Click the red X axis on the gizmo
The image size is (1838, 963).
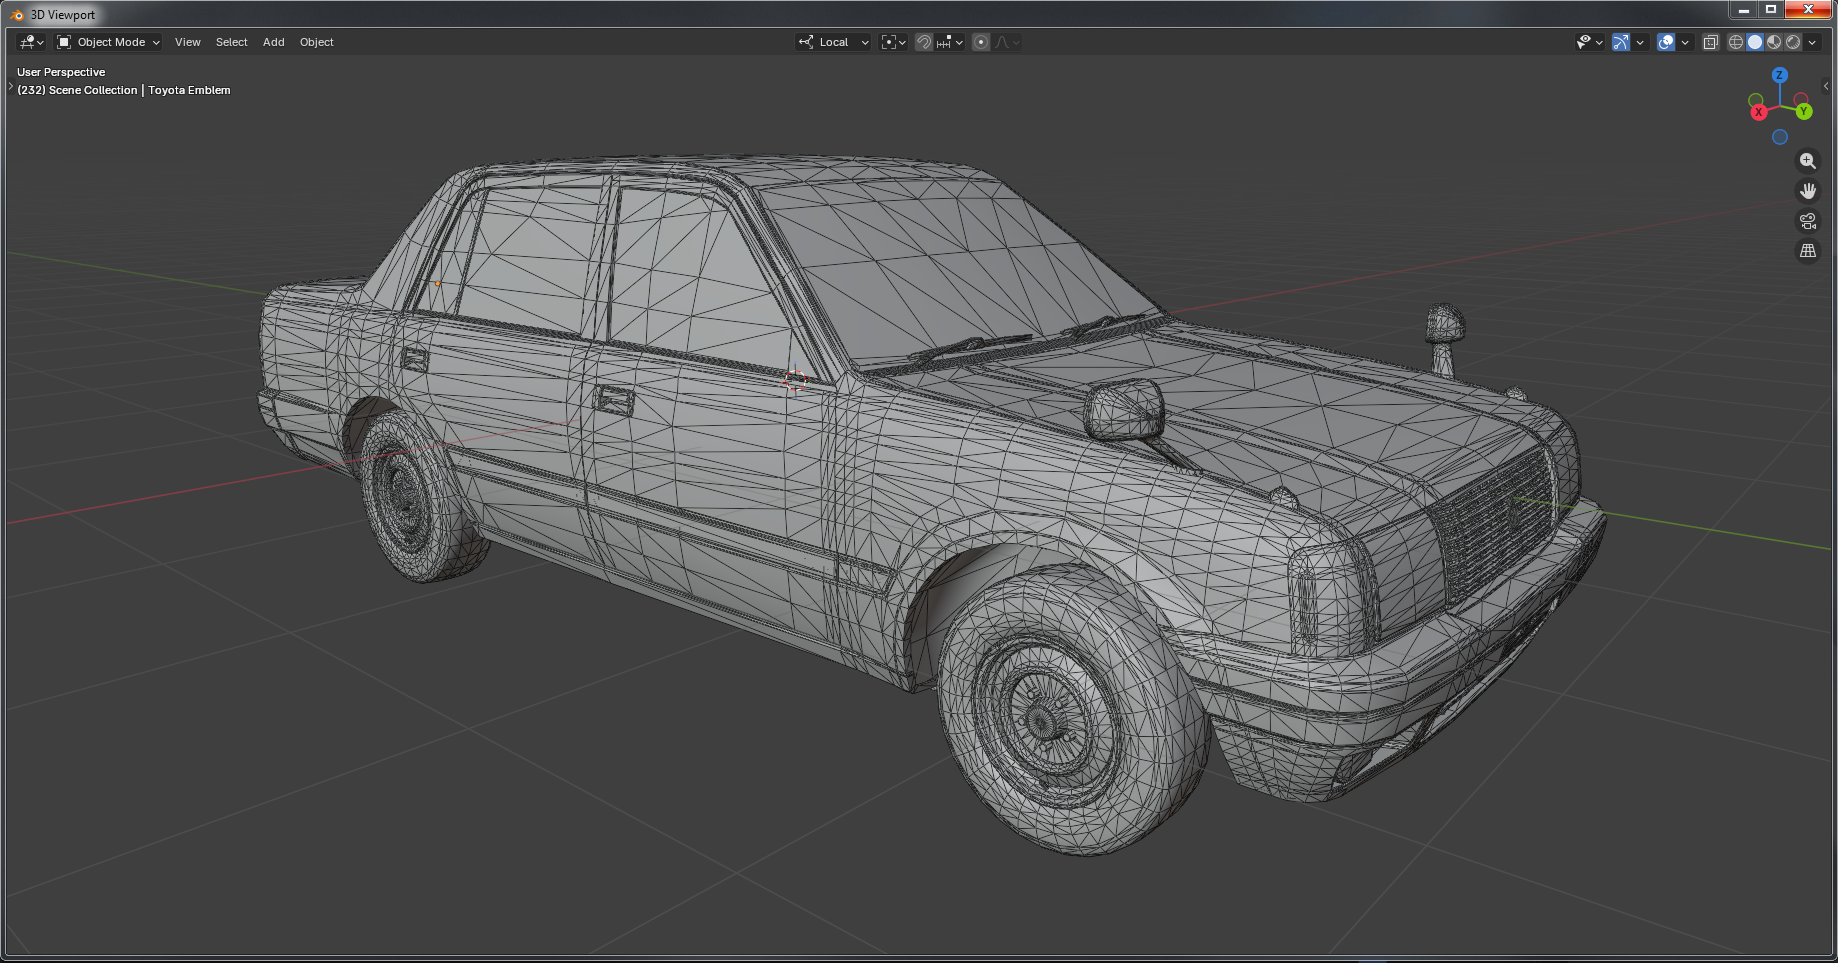1759,112
